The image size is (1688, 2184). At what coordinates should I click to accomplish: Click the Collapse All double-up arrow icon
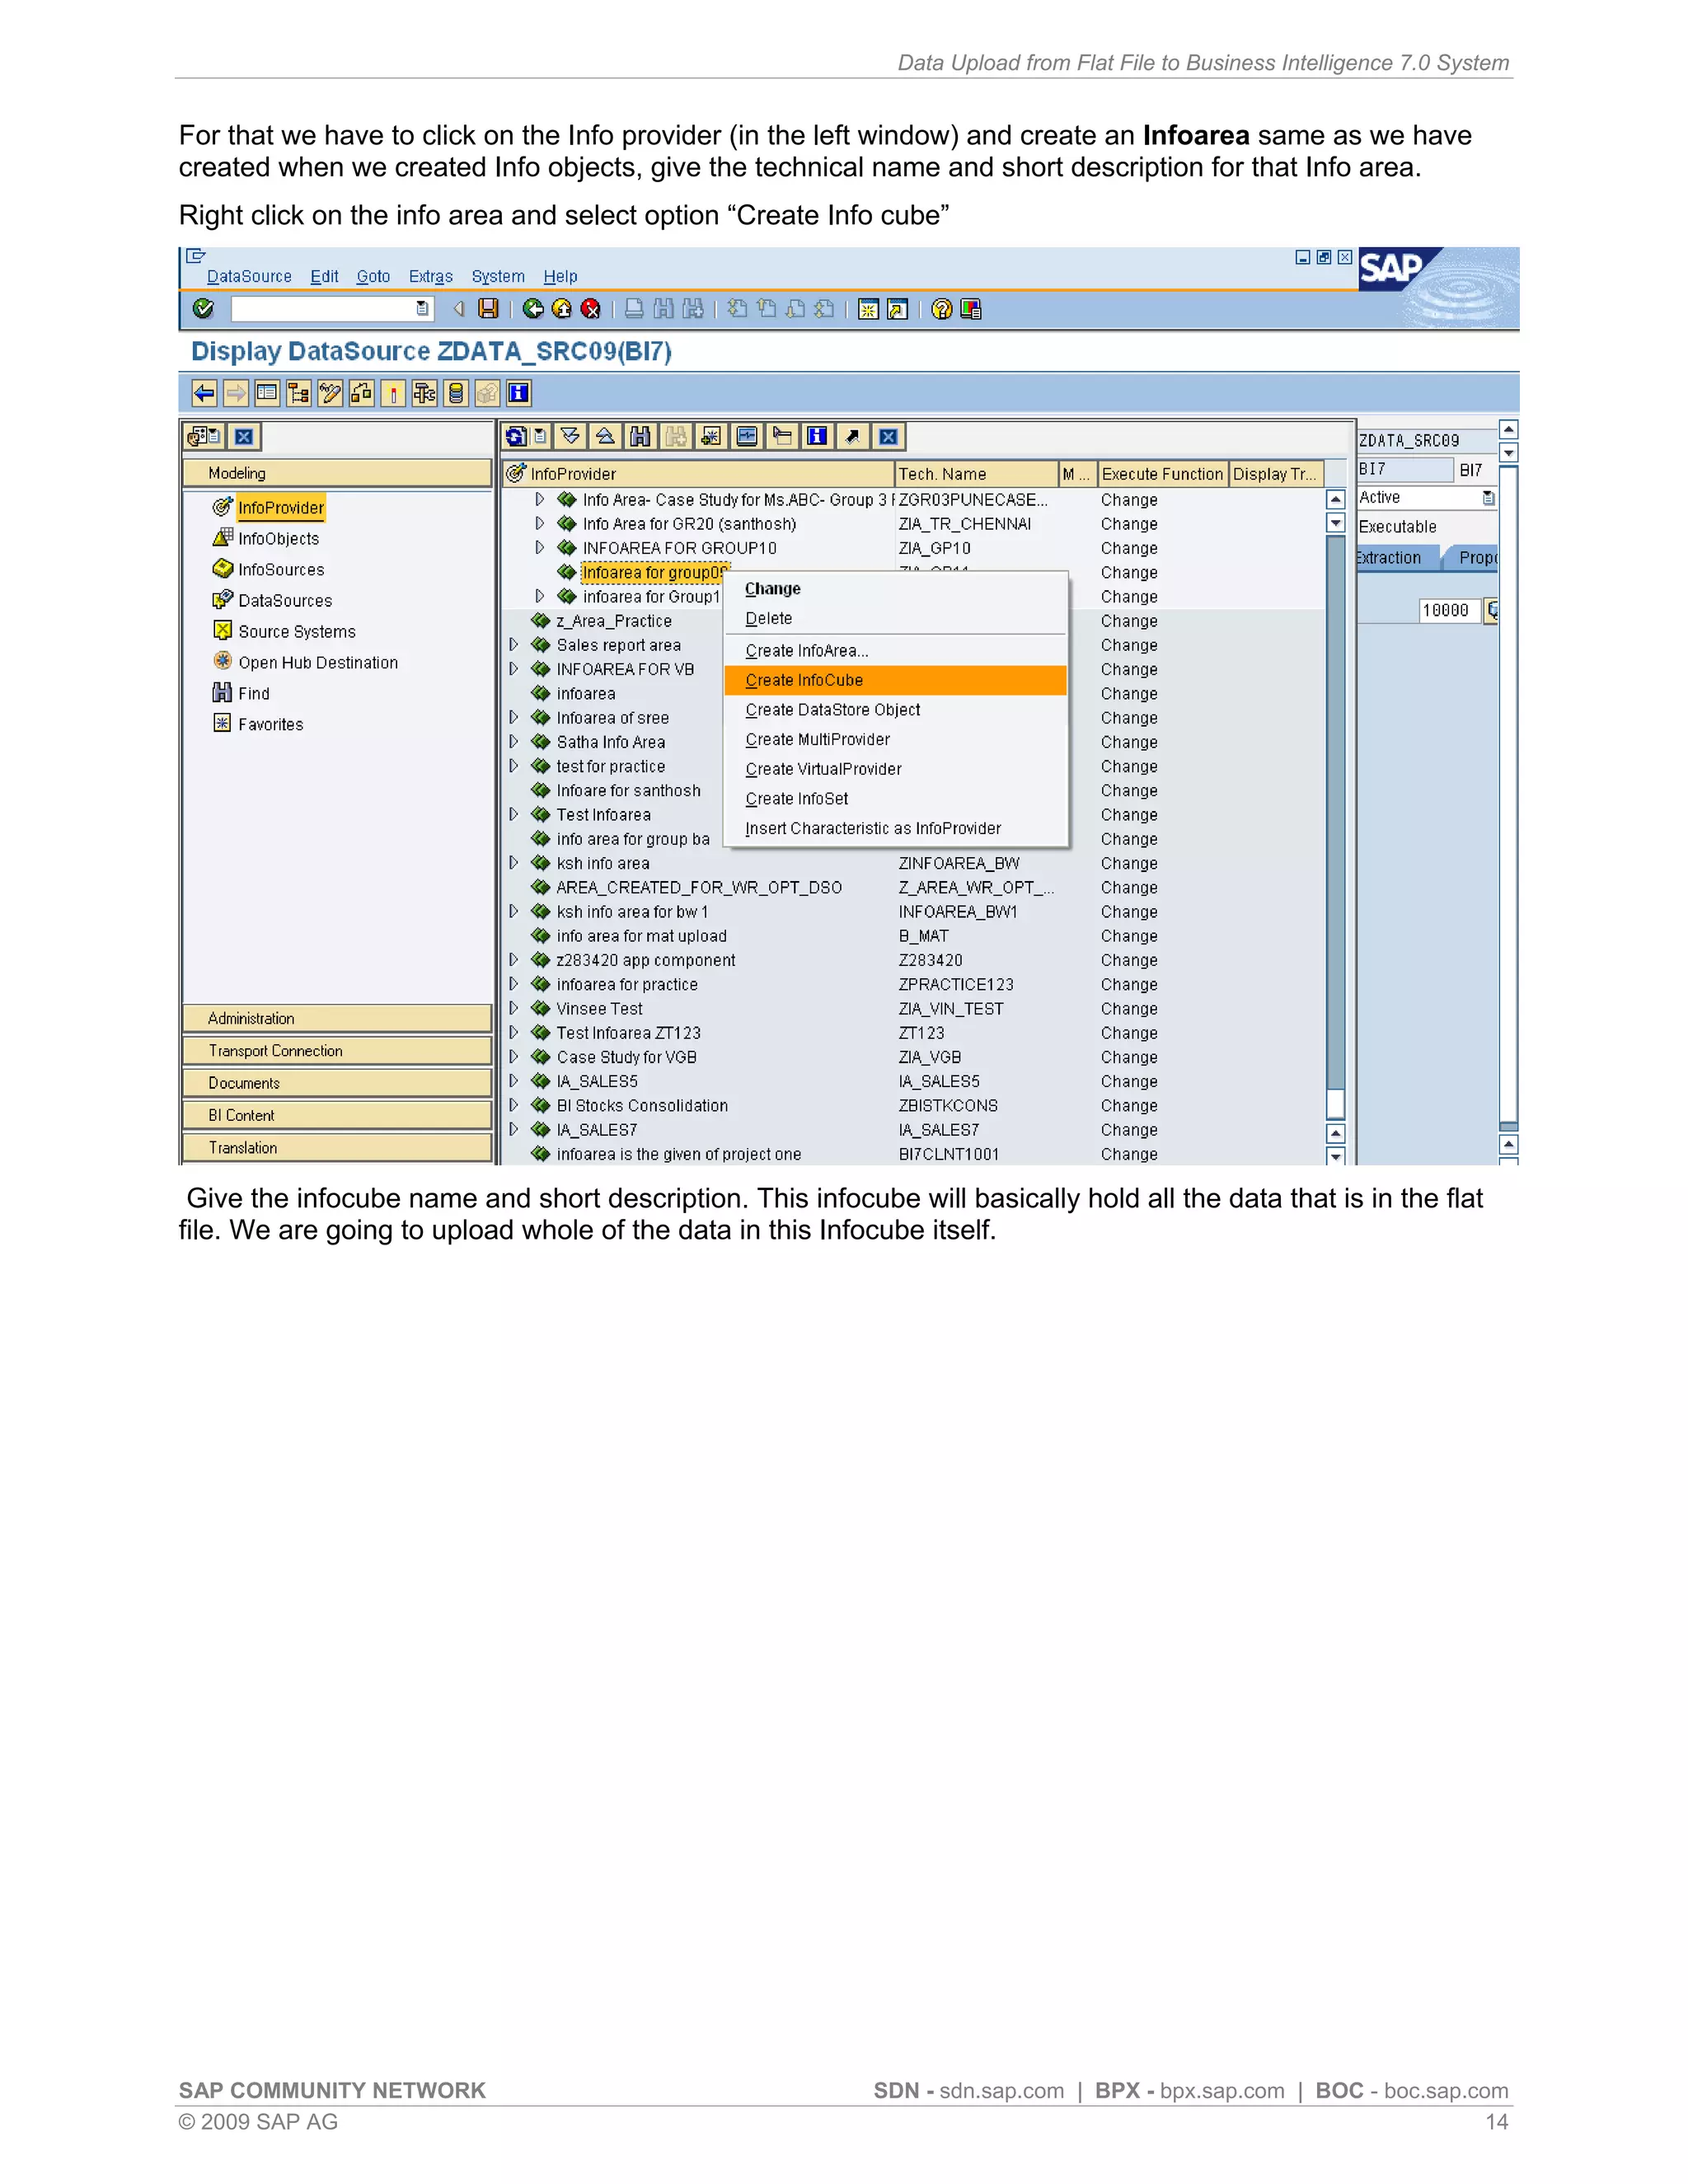pos(605,436)
